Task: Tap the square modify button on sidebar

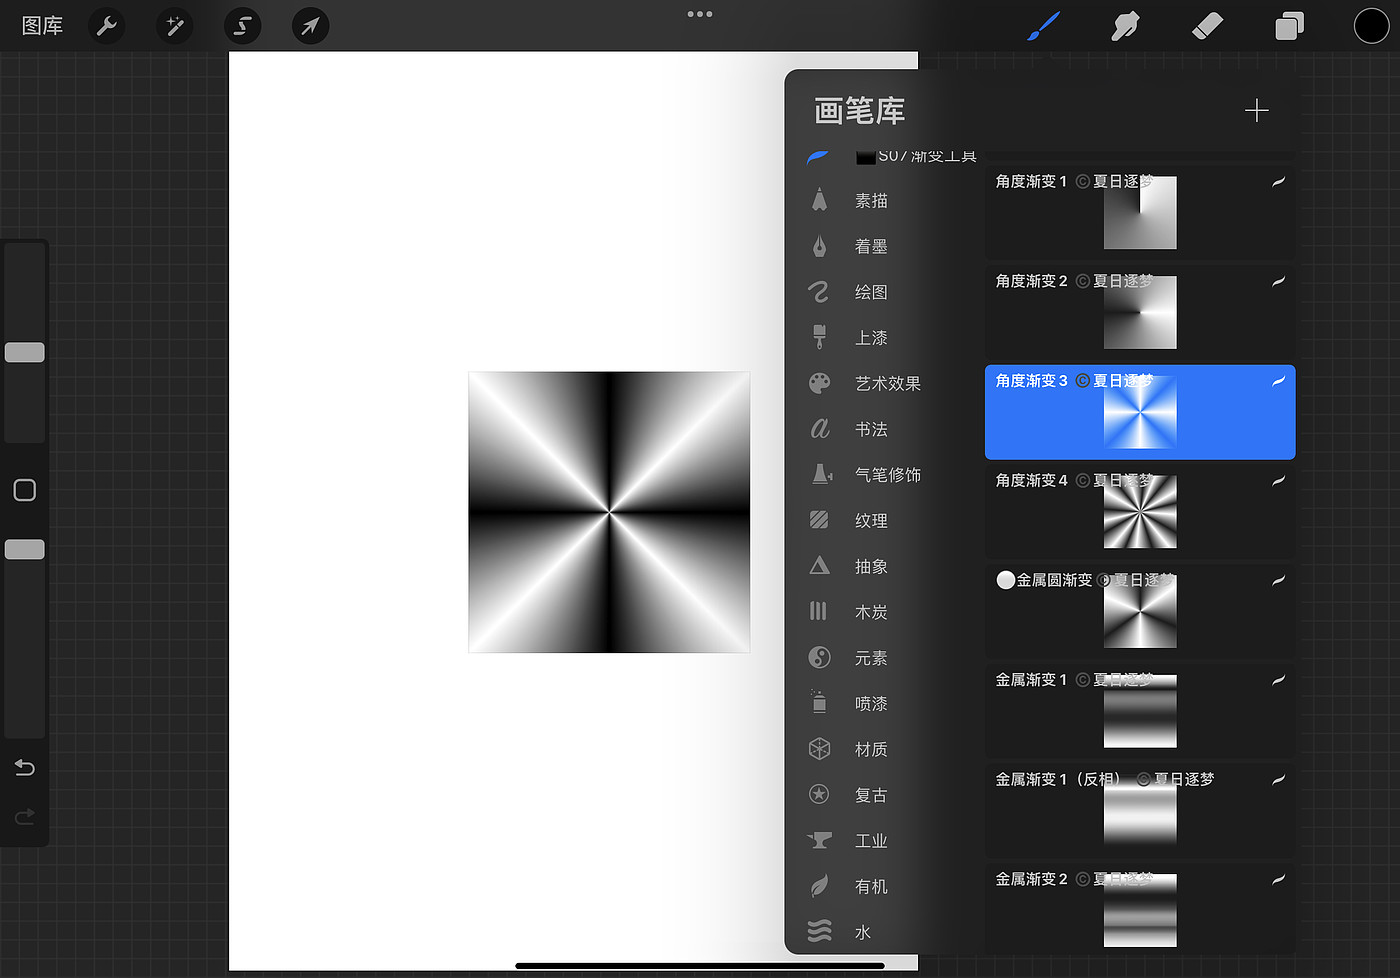Action: (25, 490)
